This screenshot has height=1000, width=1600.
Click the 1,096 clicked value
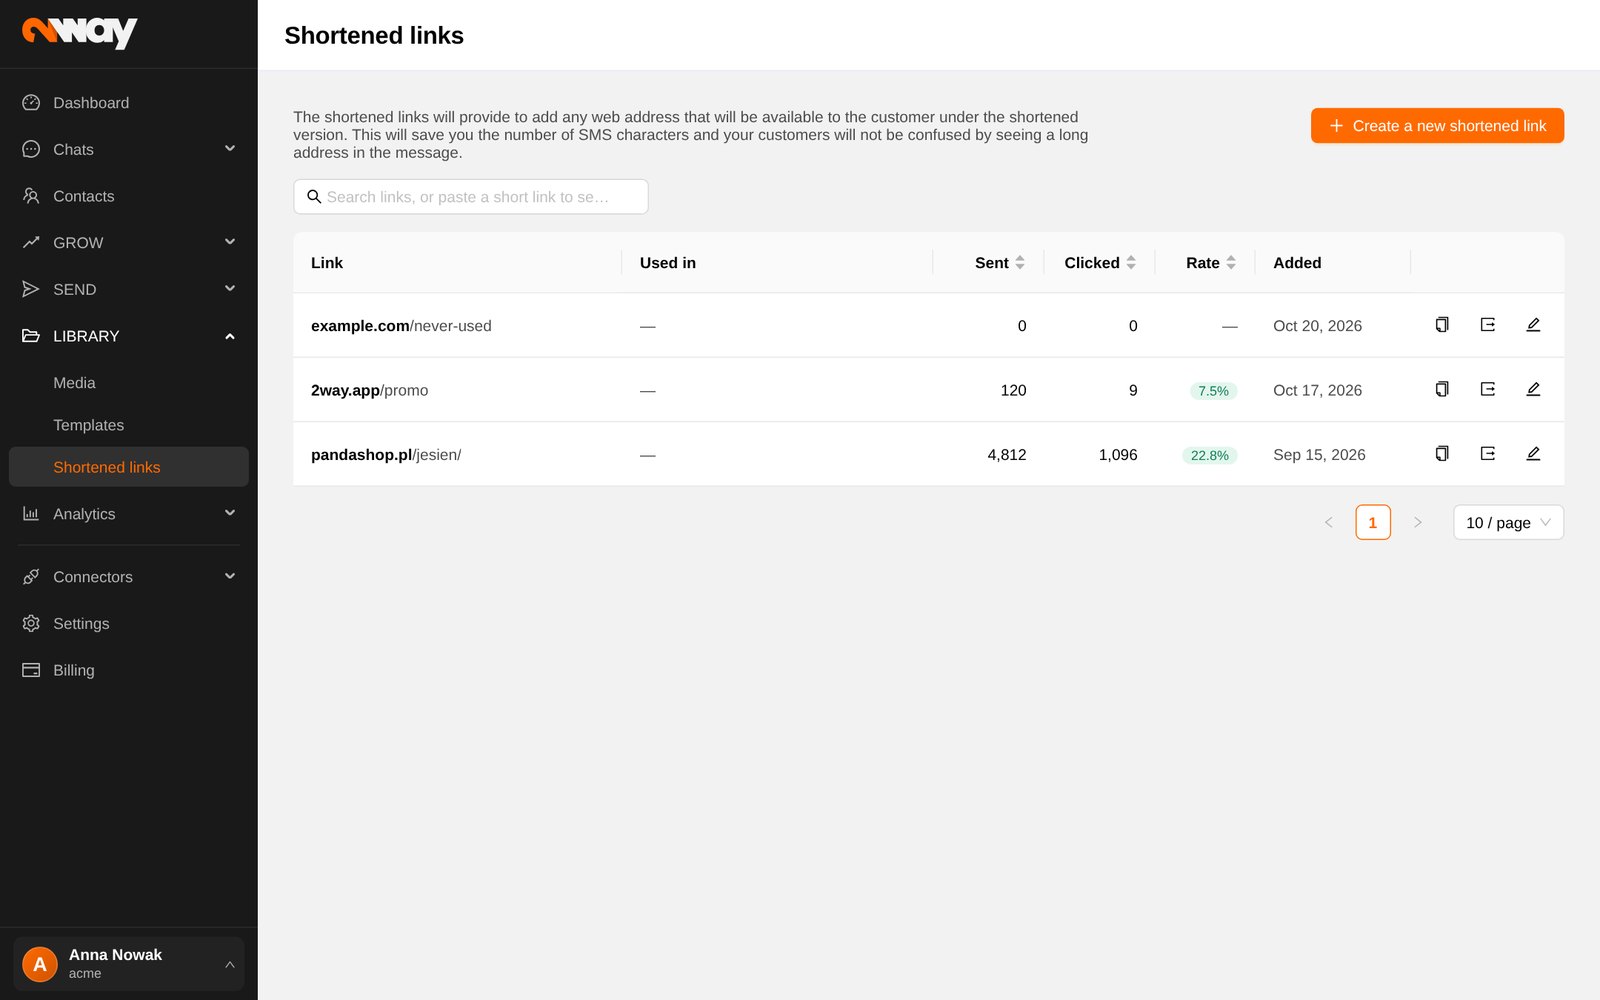tap(1118, 455)
